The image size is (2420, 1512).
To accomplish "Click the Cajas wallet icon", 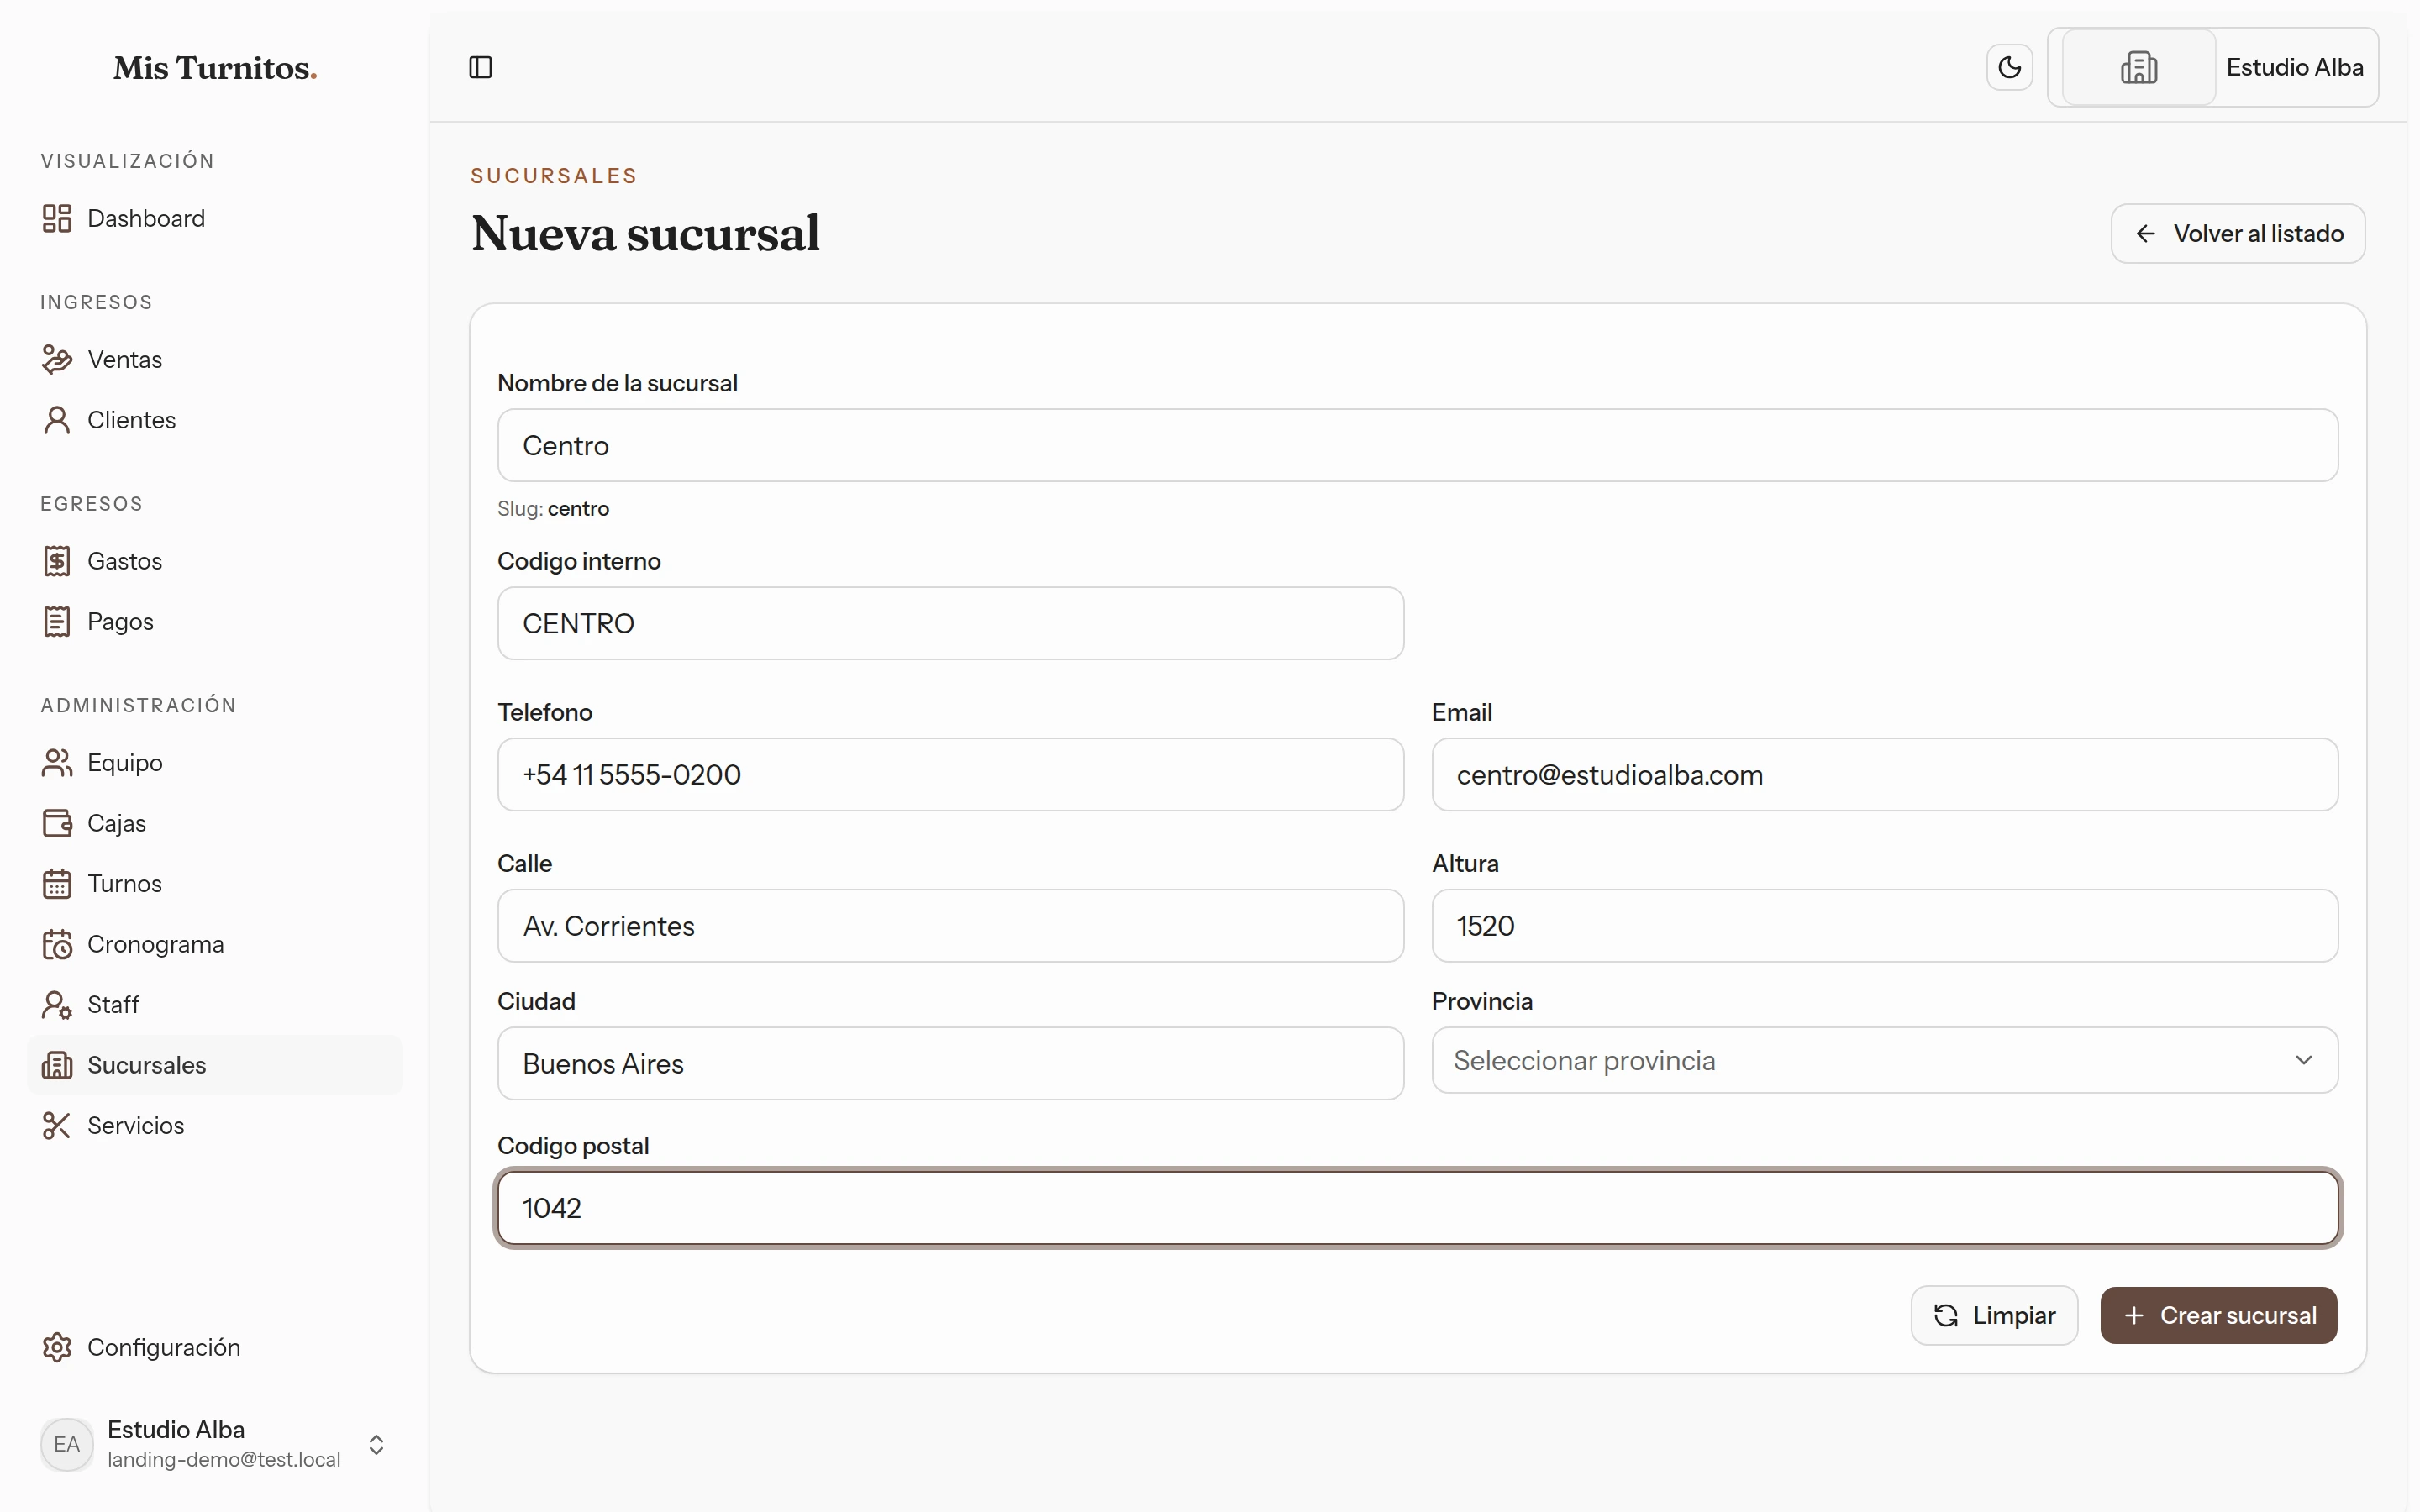I will (x=57, y=823).
